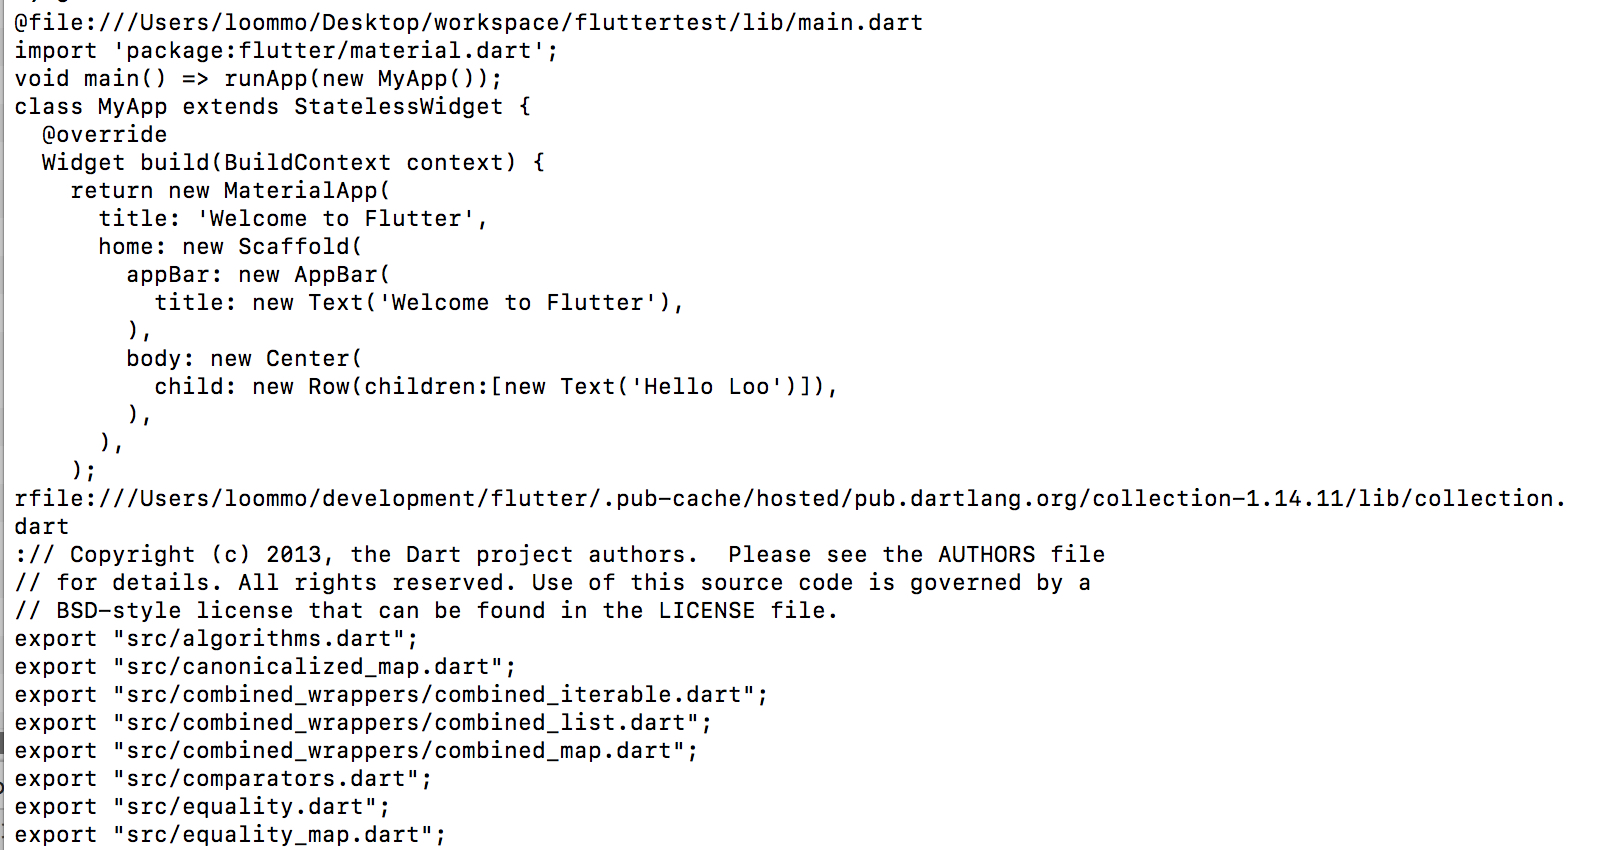Image resolution: width=1616 pixels, height=850 pixels.
Task: Click the title: new Text('Welcome to Flutter') line
Action: pos(419,303)
